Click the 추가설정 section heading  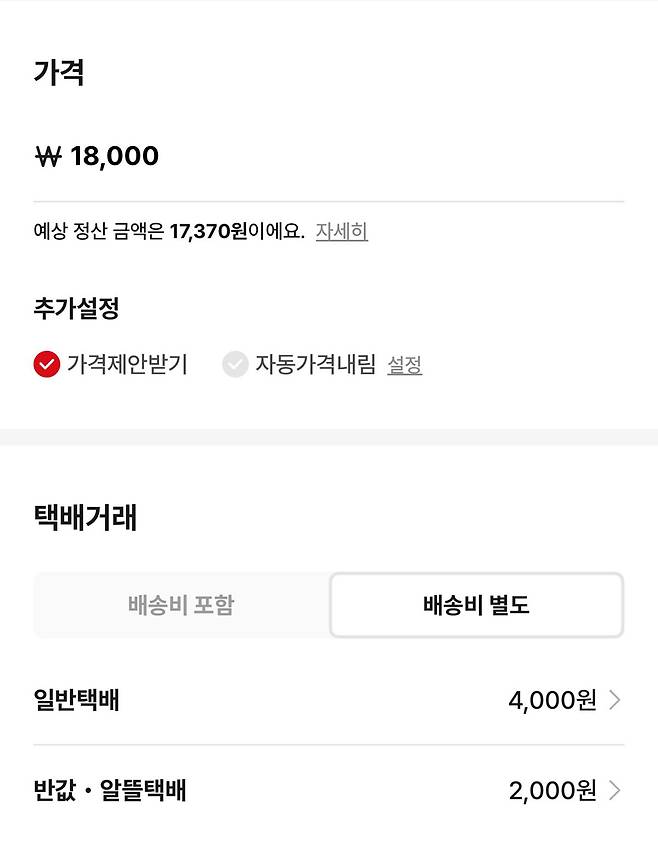(x=76, y=308)
